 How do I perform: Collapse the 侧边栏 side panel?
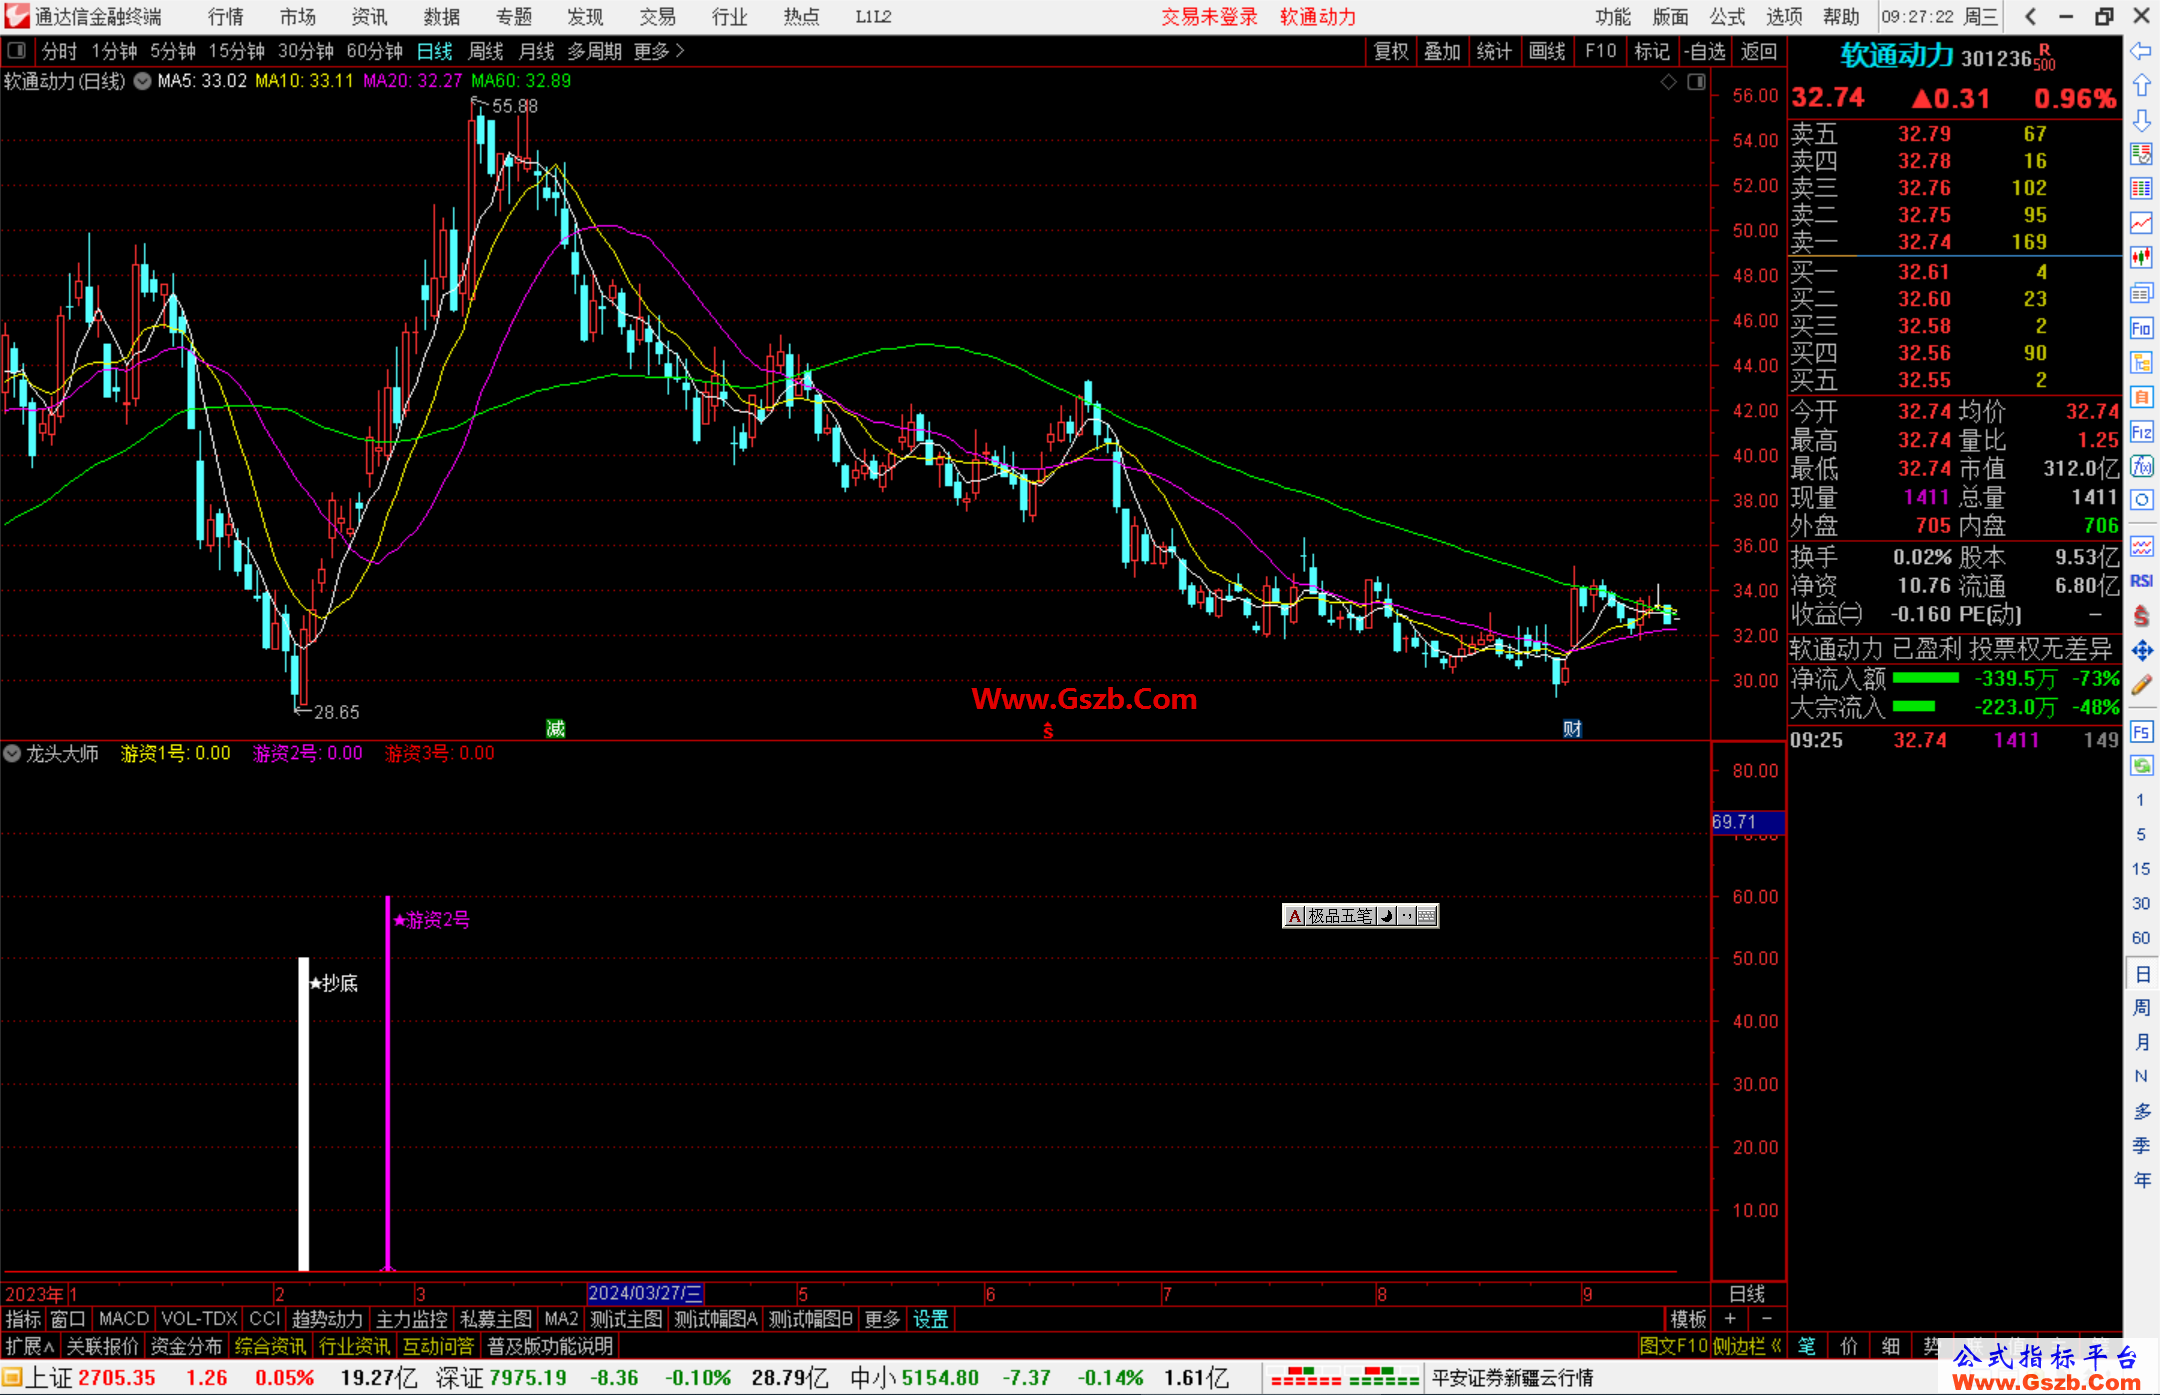[1747, 1346]
